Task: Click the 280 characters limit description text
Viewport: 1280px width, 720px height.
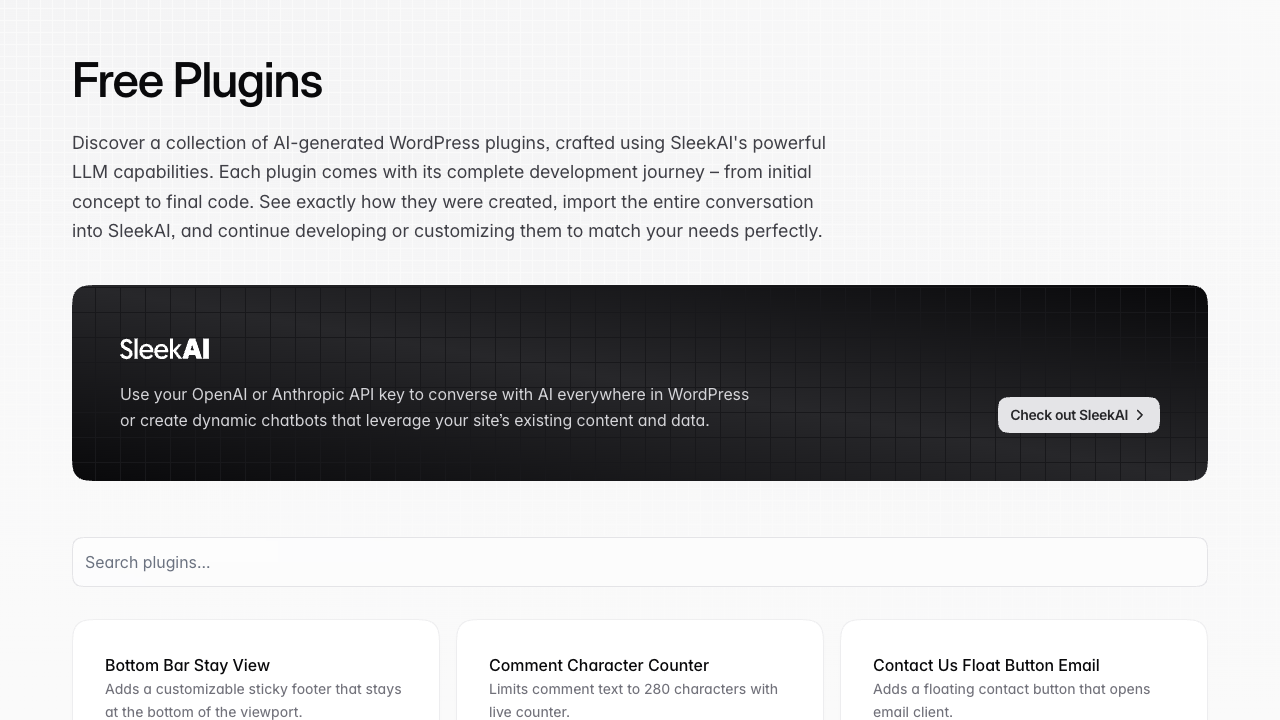Action: point(633,700)
